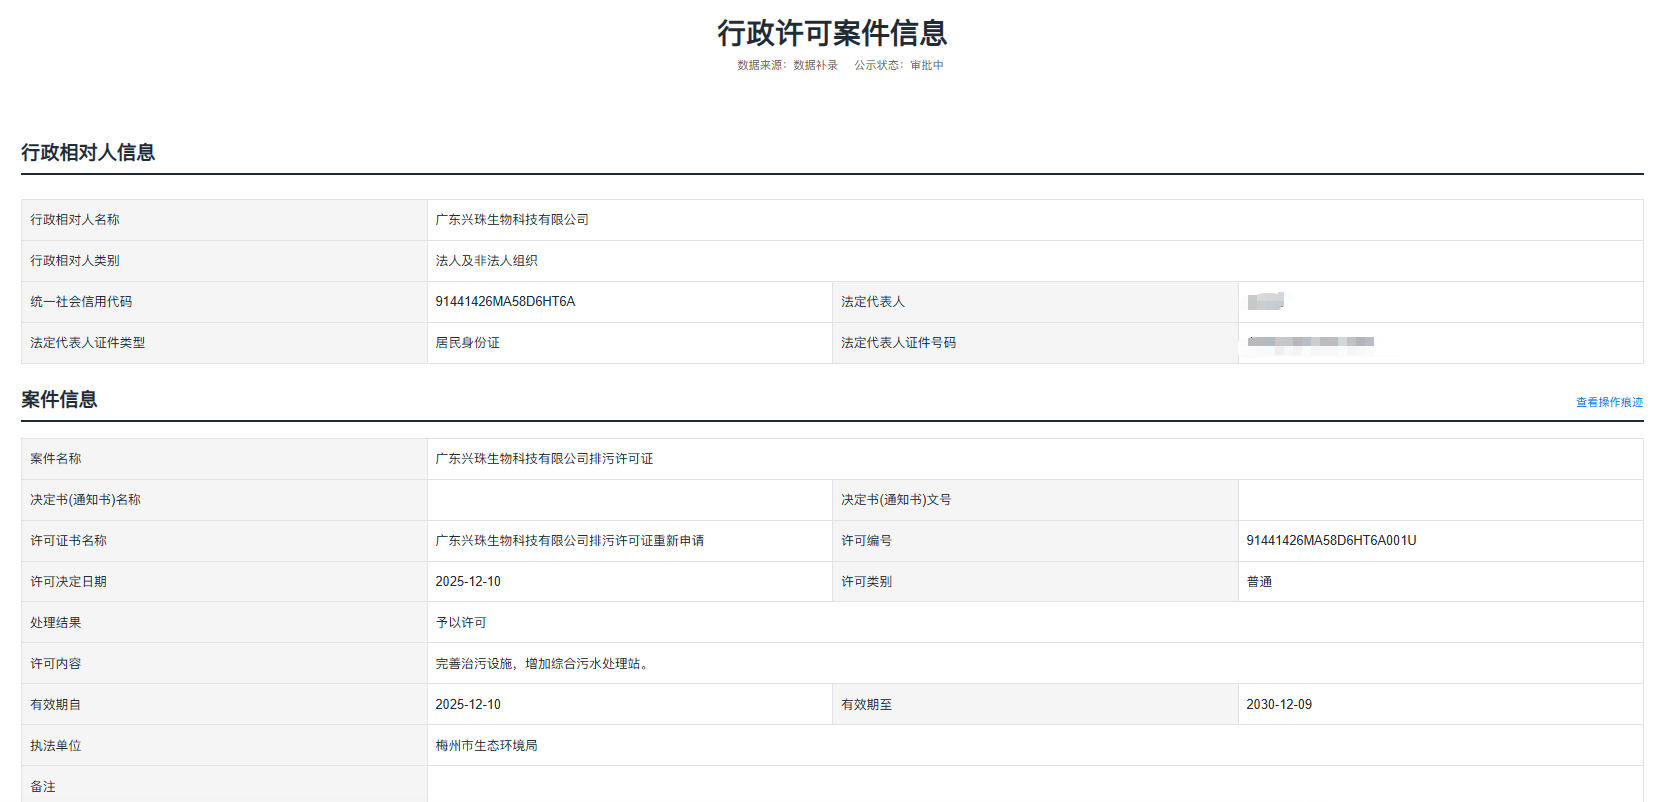Screen dimensions: 1677x802
Task: Click the 行政许可案件信息 page title
Action: click(831, 33)
